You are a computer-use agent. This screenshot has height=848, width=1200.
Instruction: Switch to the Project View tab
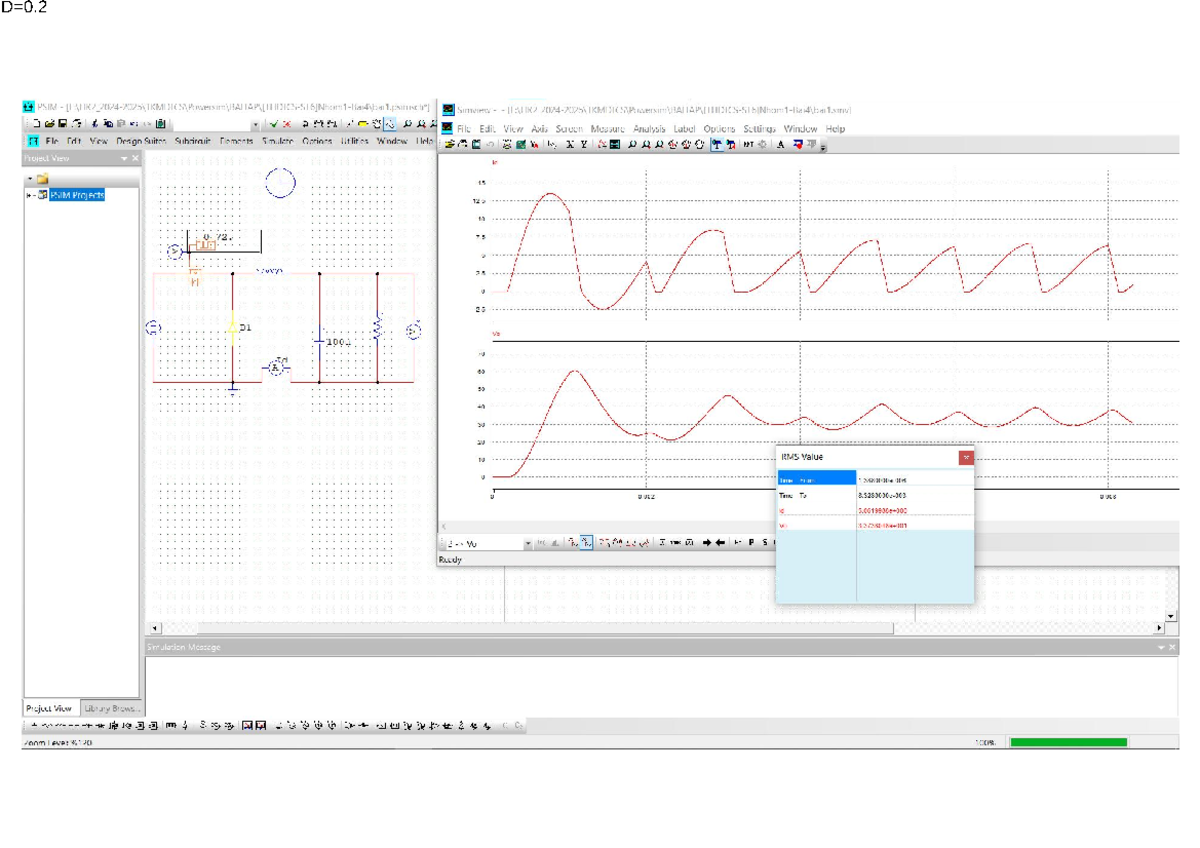coord(49,708)
